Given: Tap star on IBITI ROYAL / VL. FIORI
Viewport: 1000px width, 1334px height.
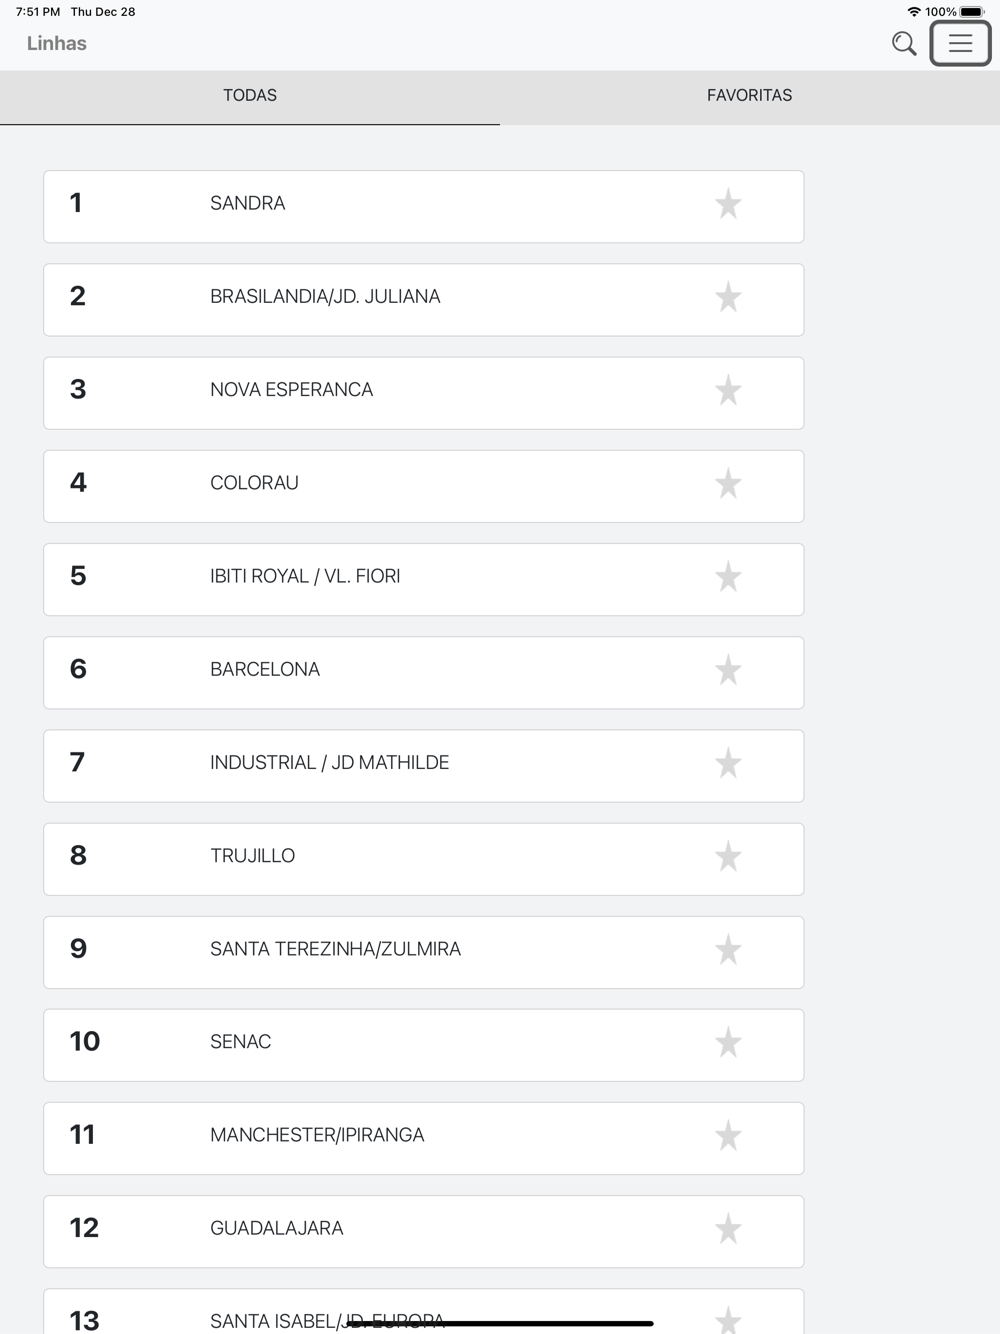Looking at the screenshot, I should point(728,577).
